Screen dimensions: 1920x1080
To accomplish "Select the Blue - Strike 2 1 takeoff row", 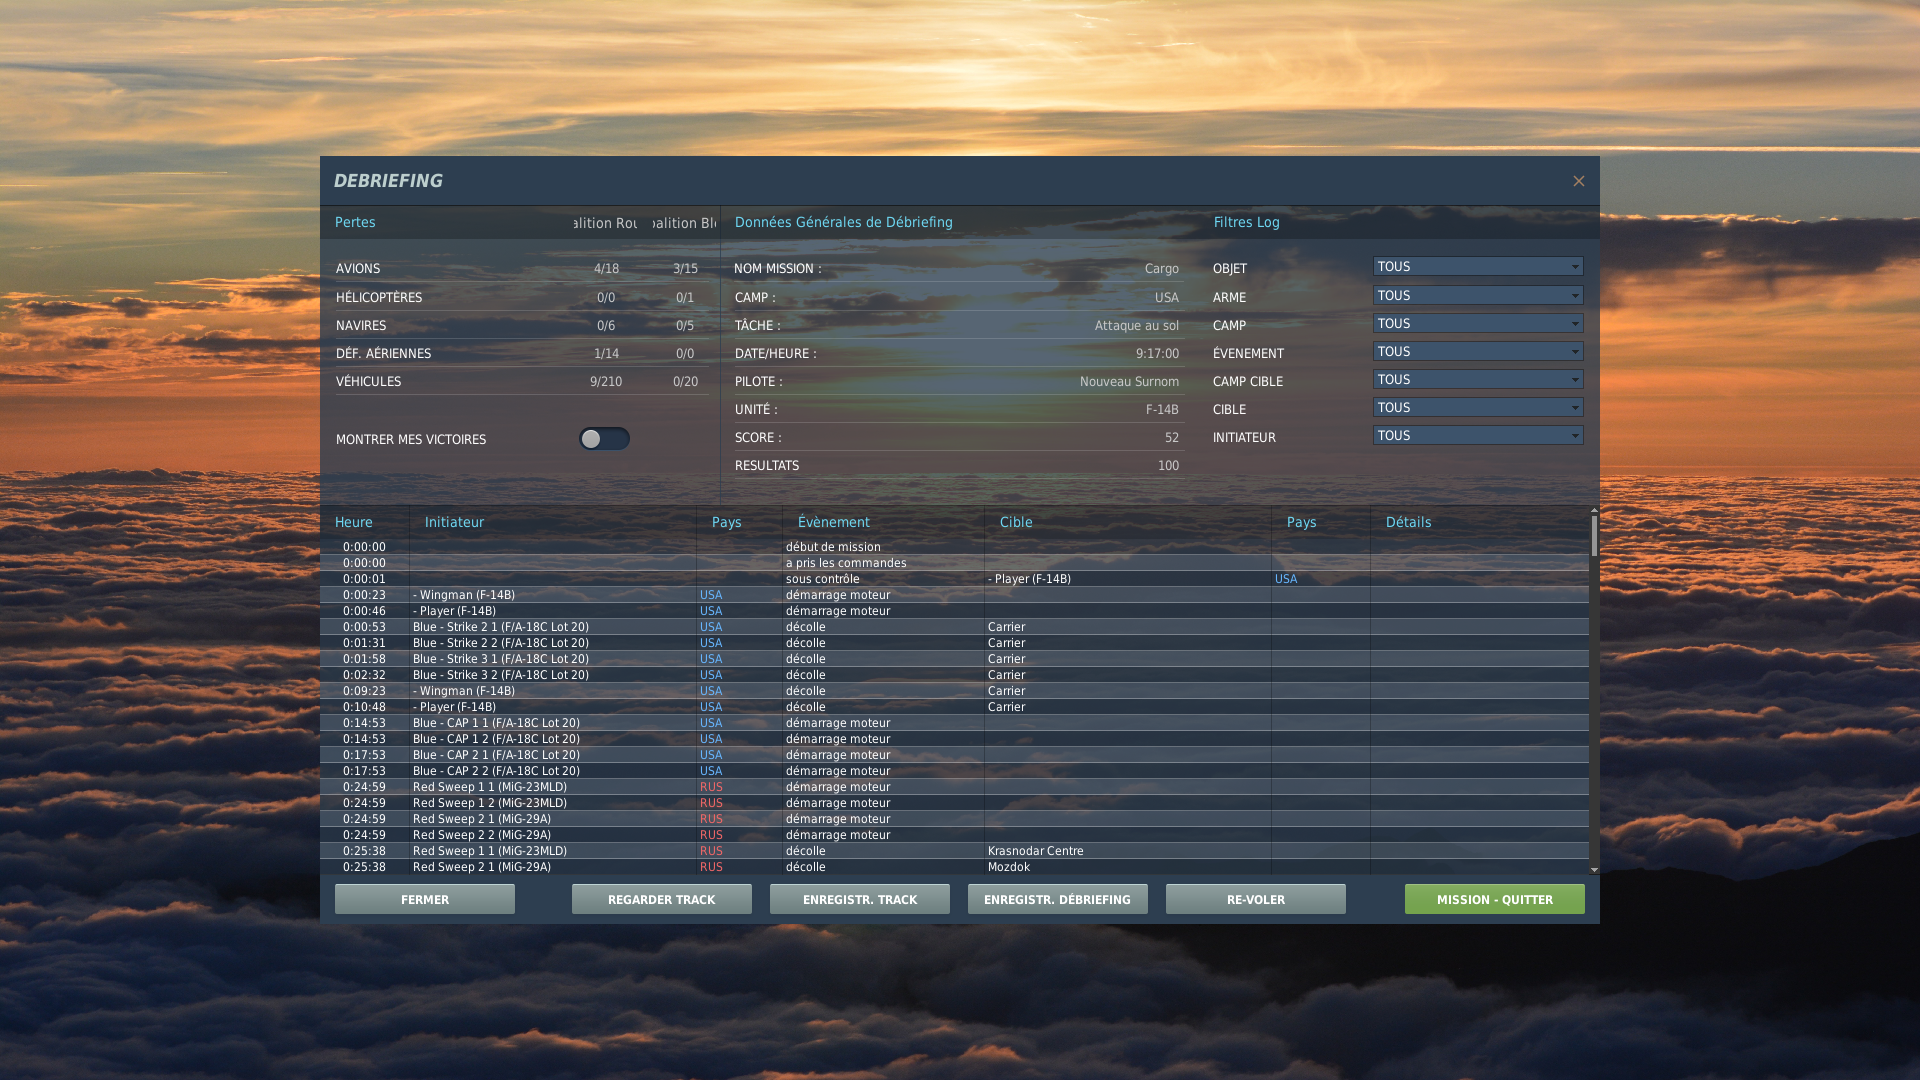I will (x=954, y=627).
